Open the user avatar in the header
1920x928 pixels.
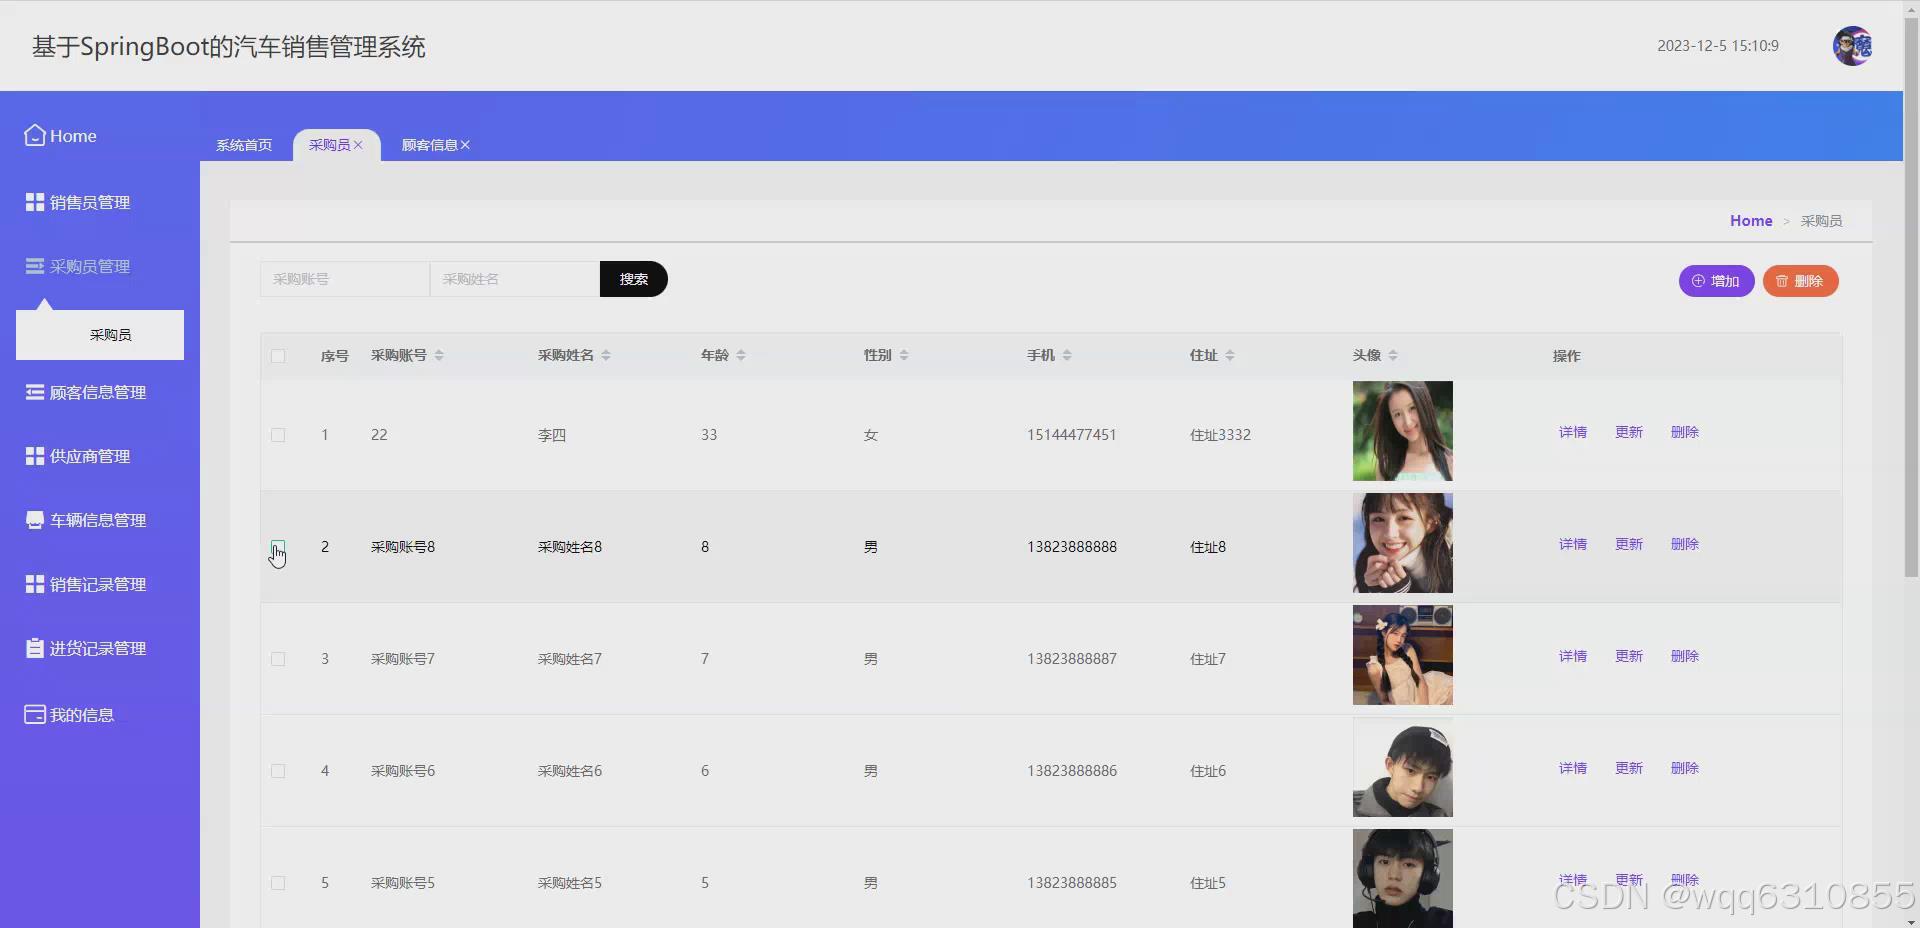click(x=1852, y=46)
